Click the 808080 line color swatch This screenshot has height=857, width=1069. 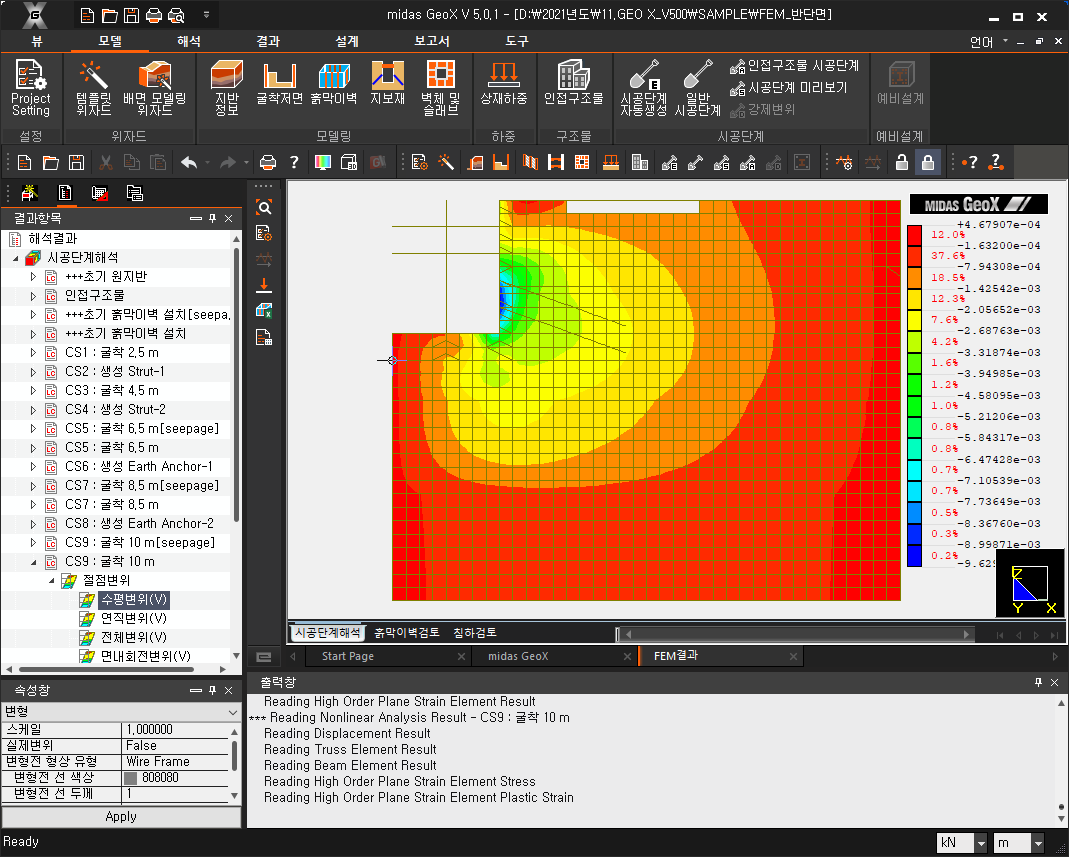pos(131,777)
